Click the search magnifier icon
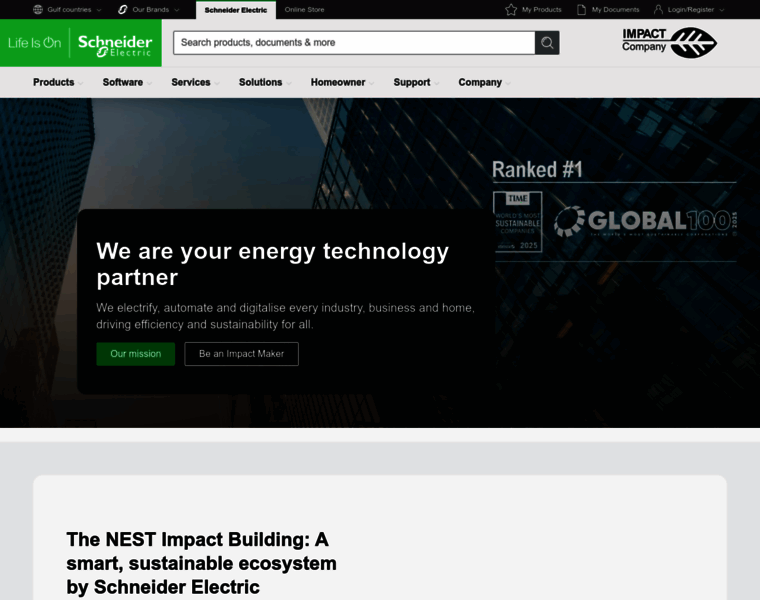Screen dimensions: 760x600 [547, 43]
